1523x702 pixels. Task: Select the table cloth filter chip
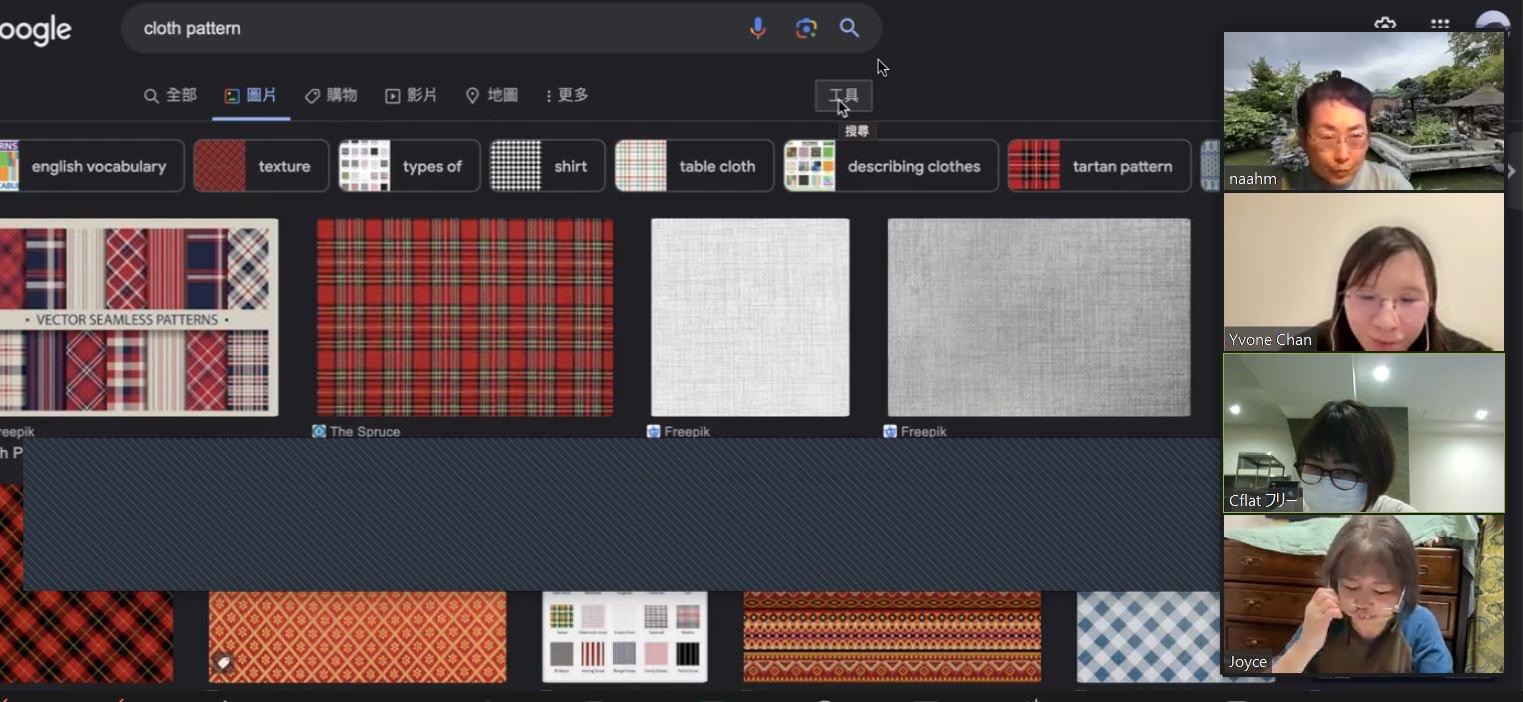[x=694, y=166]
